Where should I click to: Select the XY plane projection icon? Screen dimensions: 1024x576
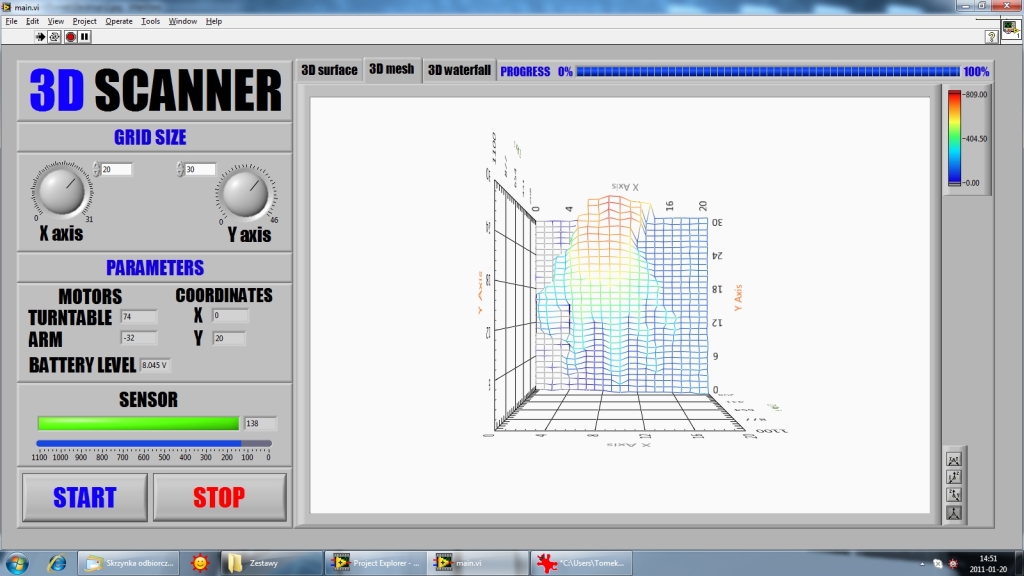click(954, 460)
